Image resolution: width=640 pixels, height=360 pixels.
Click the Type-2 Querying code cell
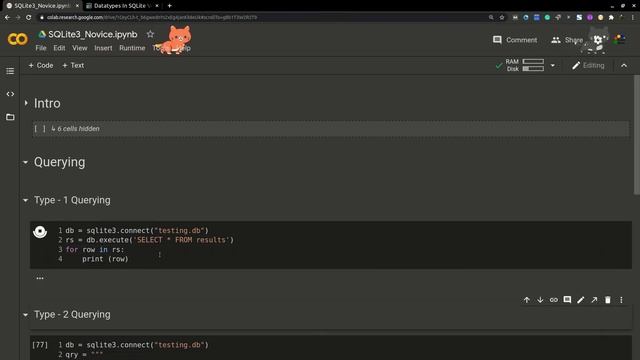tap(343, 349)
